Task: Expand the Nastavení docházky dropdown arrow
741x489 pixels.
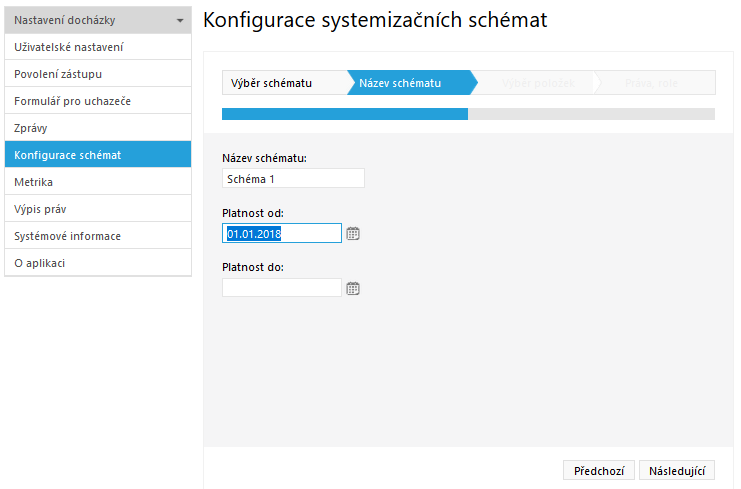Action: pyautogui.click(x=180, y=21)
